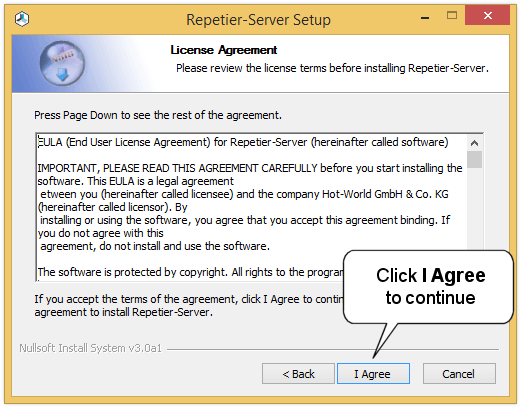Click the 'Press Page Down' instruction text
The image size is (522, 408).
[158, 115]
